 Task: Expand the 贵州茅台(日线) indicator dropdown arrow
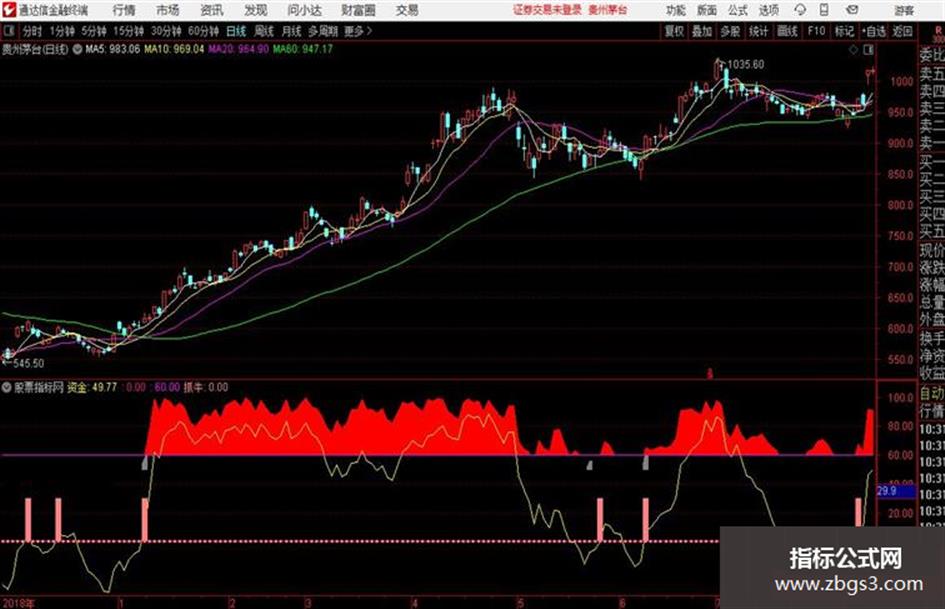coord(77,49)
